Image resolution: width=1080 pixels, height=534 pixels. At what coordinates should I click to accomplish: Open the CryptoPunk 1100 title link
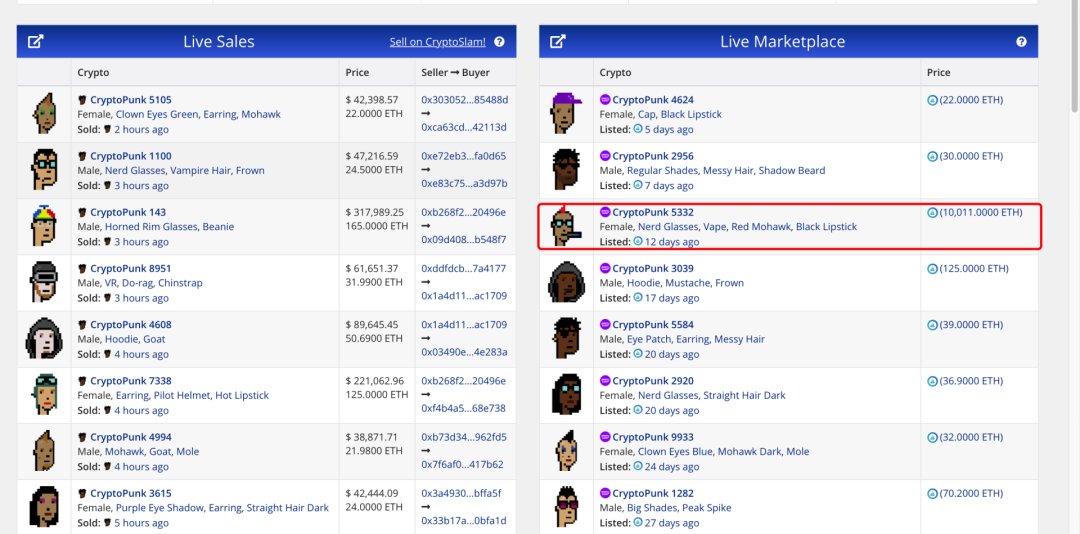coord(131,156)
